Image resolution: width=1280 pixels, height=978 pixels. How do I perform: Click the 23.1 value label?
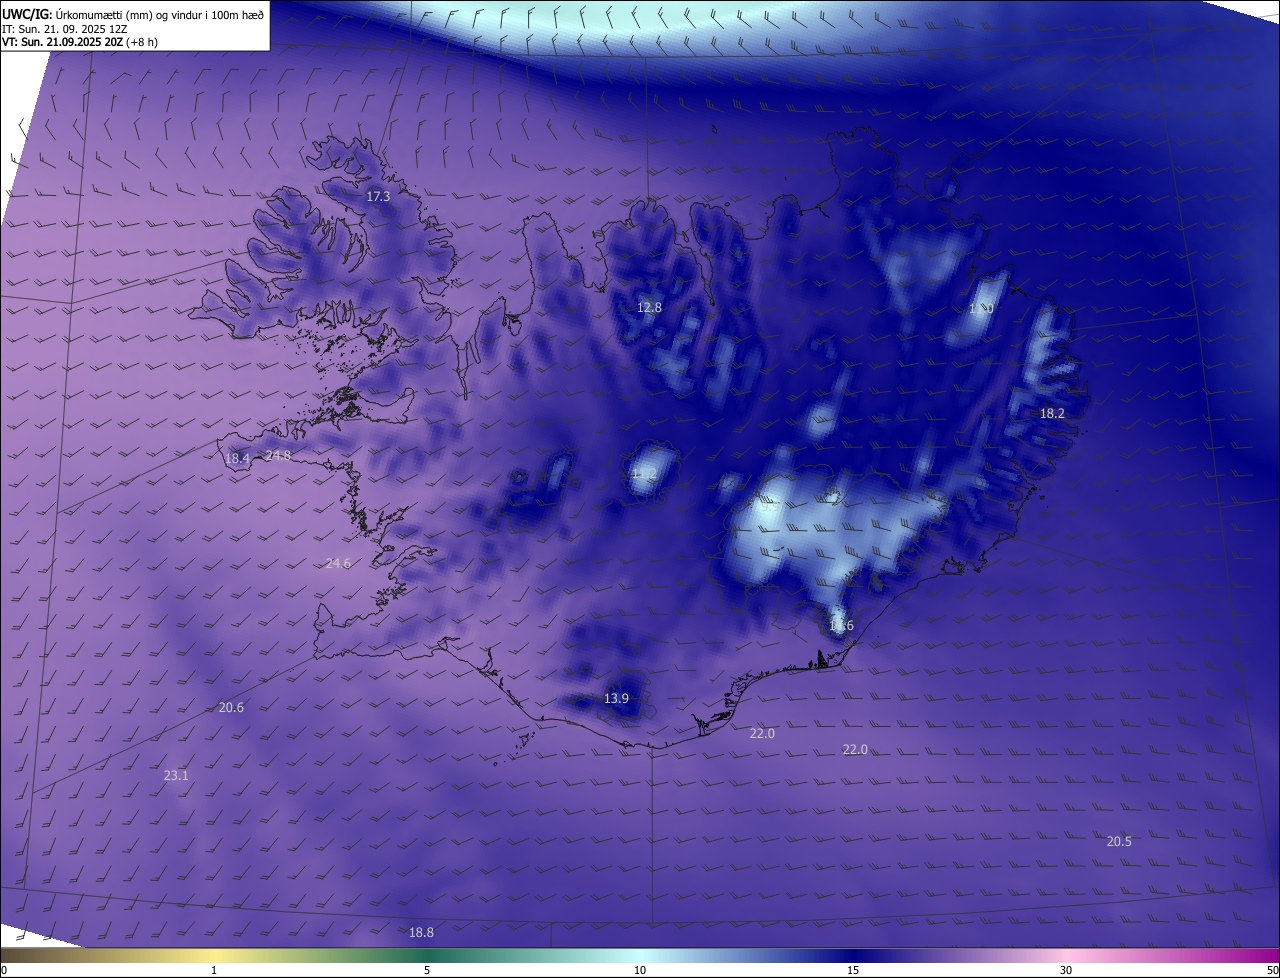(176, 776)
